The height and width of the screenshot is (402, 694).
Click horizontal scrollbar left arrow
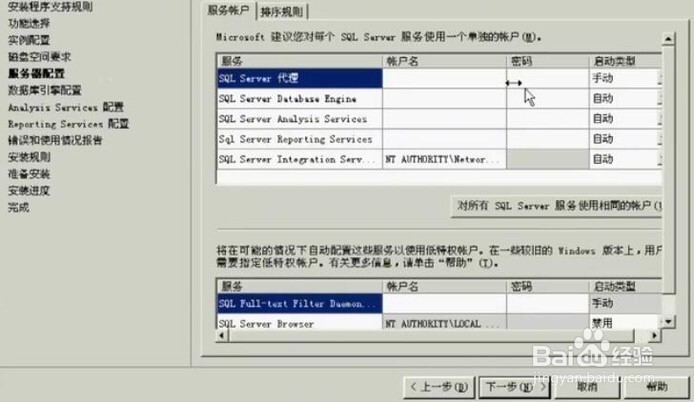click(x=222, y=336)
